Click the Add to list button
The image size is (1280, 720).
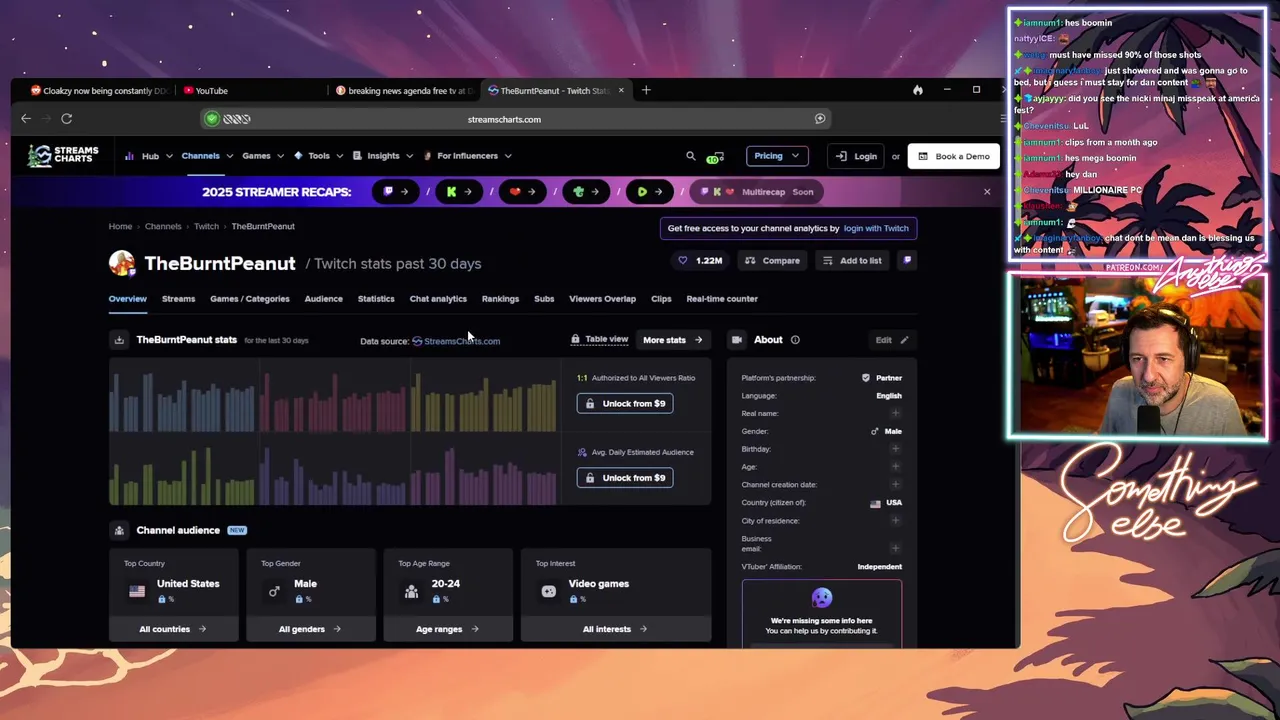tap(852, 261)
